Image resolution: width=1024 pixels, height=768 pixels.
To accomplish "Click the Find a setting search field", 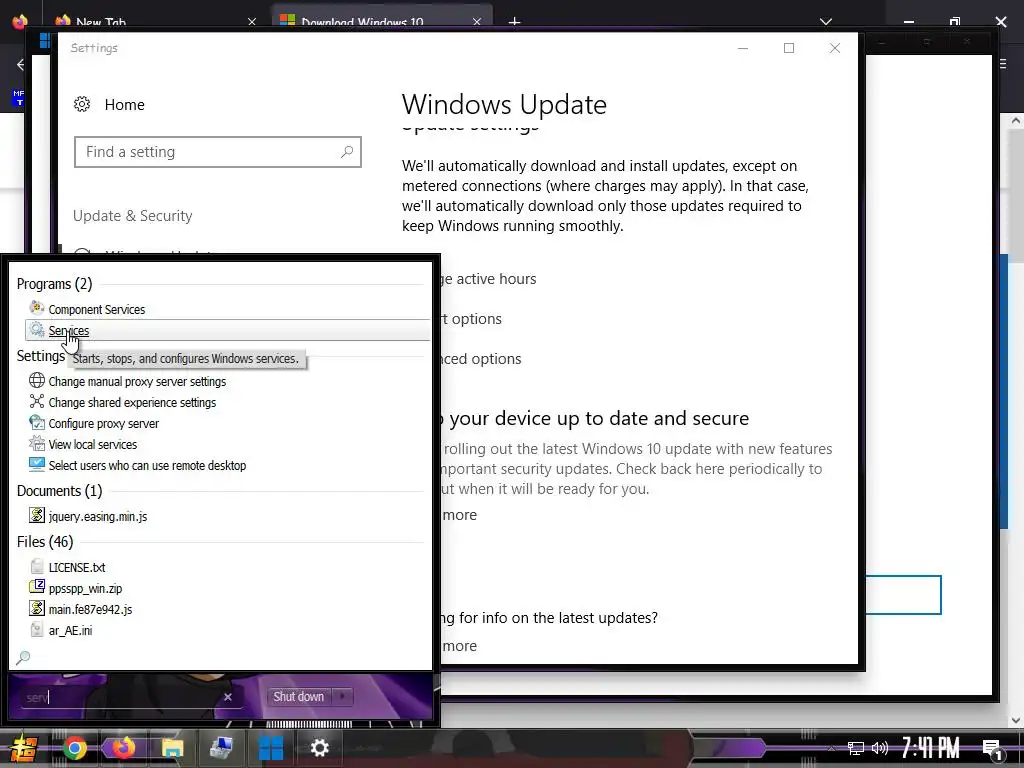I will point(217,152).
